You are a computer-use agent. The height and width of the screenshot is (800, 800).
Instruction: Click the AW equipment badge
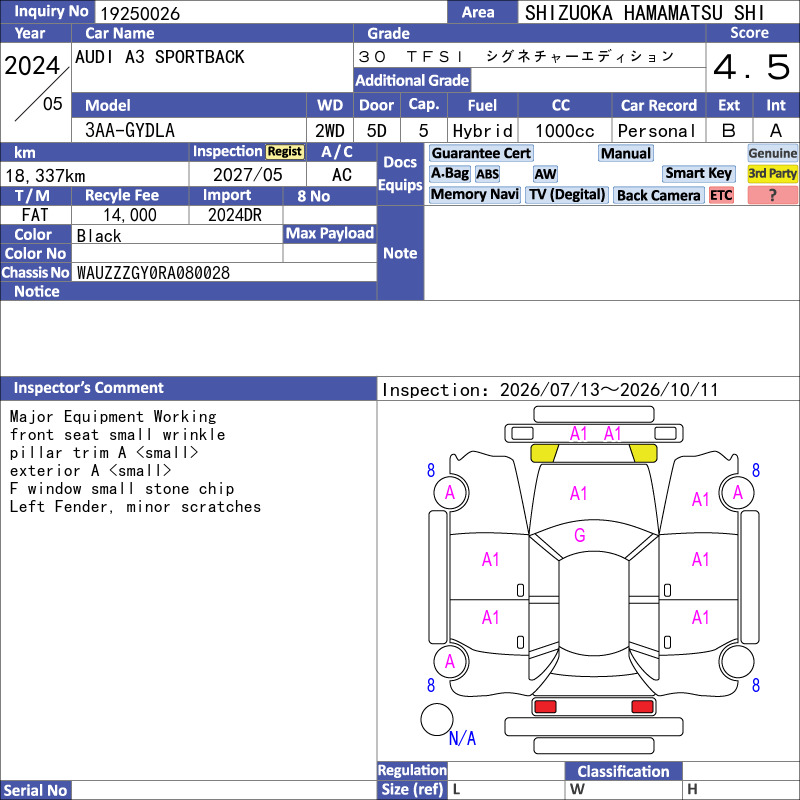(545, 174)
